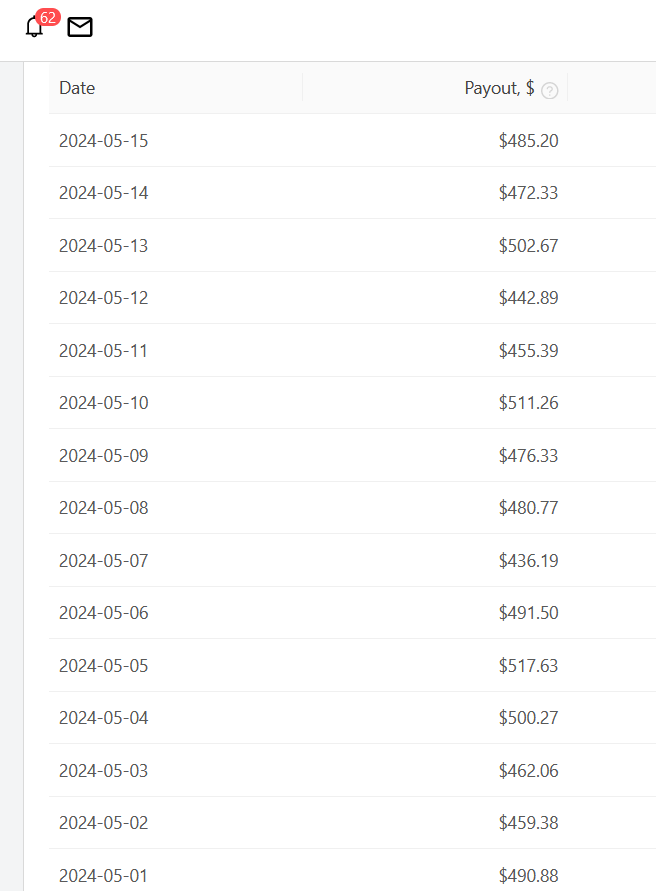The image size is (656, 891).
Task: Open the notifications bell icon
Action: pos(34,27)
